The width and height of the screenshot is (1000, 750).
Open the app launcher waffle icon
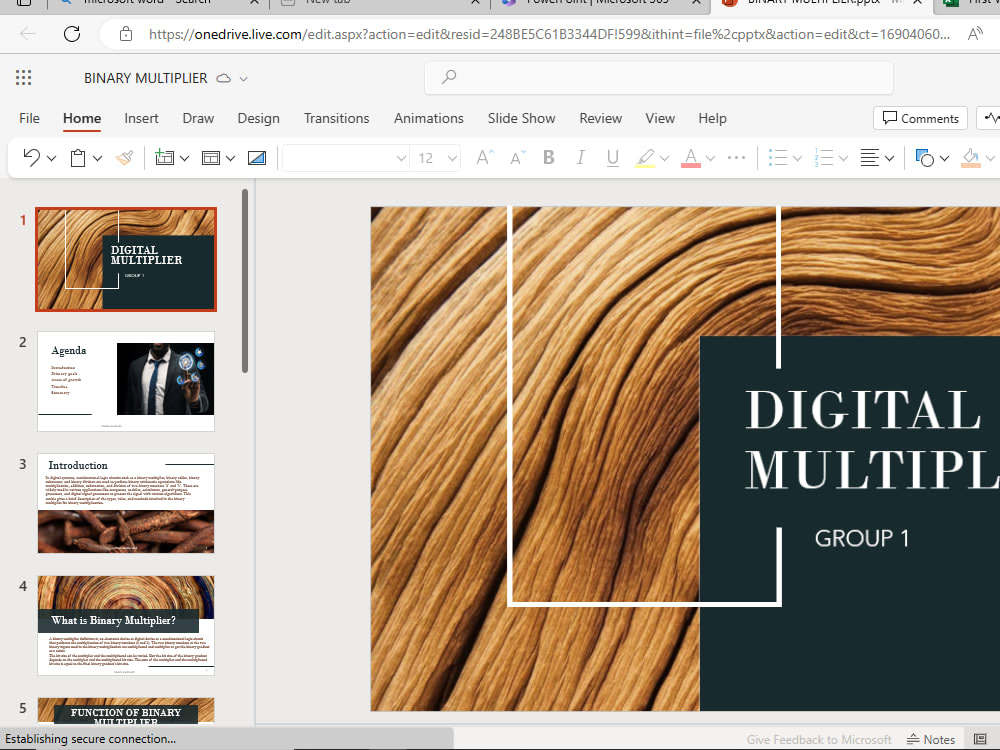pos(24,78)
